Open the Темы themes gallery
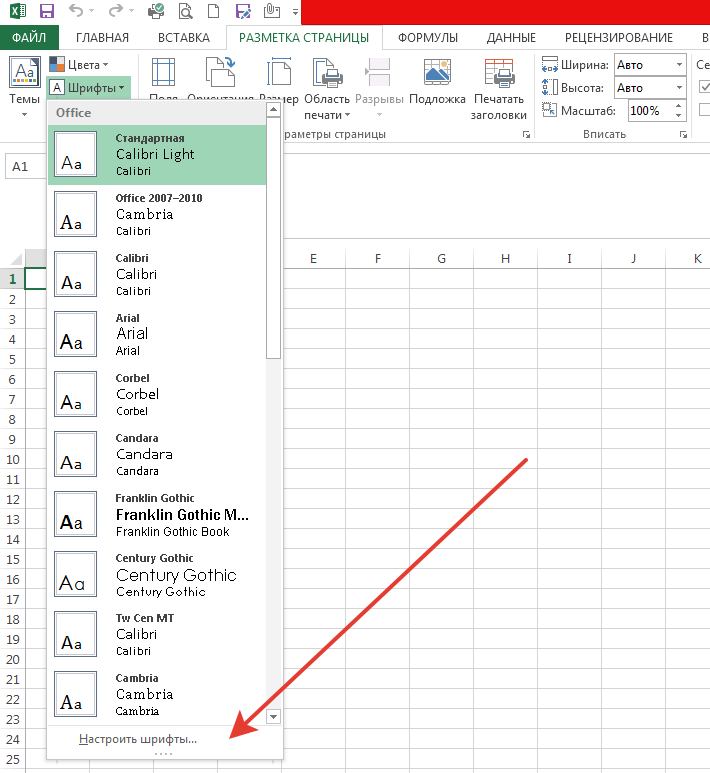 pyautogui.click(x=24, y=87)
